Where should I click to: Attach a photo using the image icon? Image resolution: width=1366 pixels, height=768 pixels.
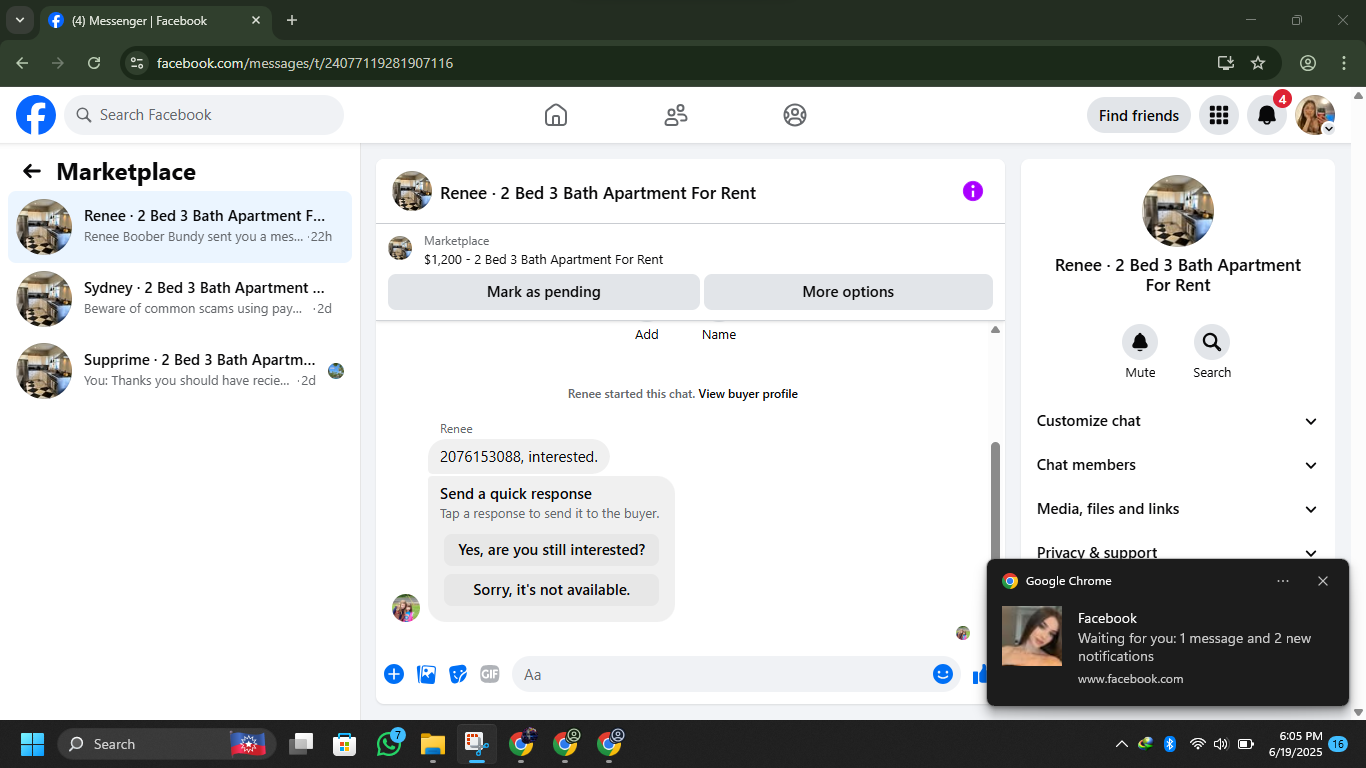427,674
